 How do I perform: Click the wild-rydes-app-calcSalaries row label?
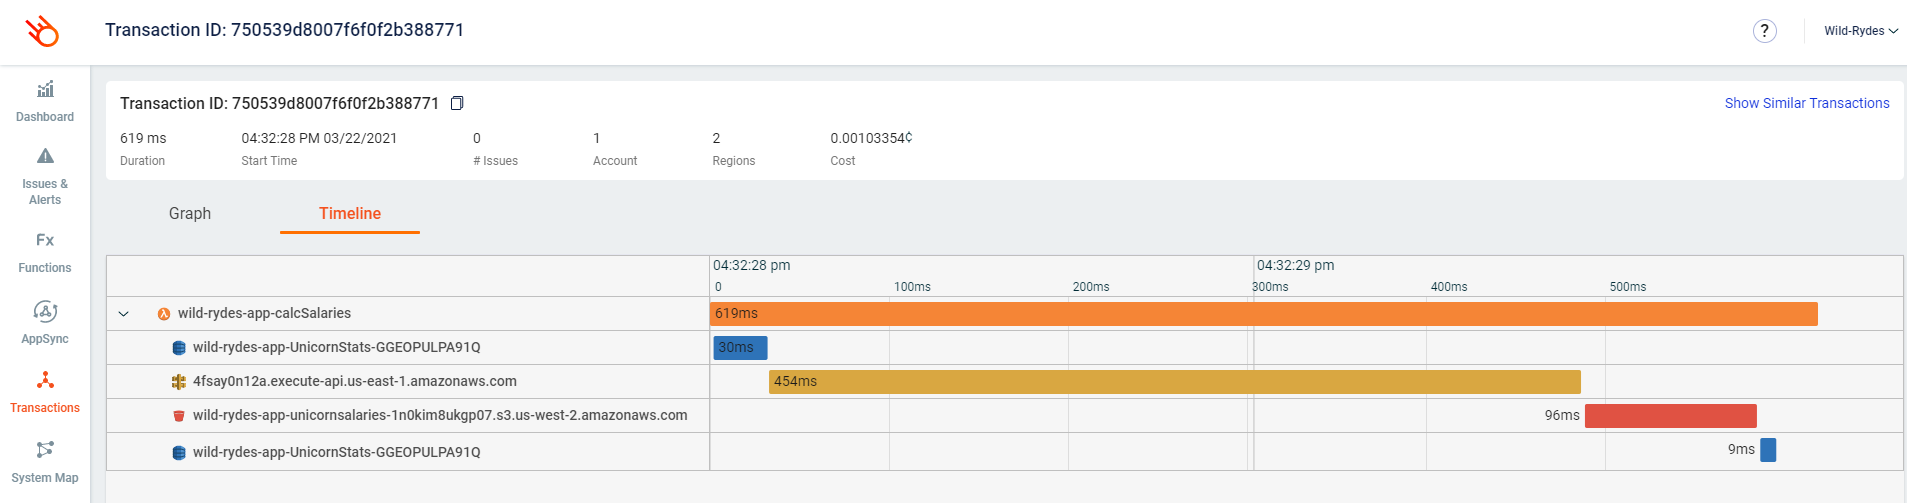click(x=264, y=313)
